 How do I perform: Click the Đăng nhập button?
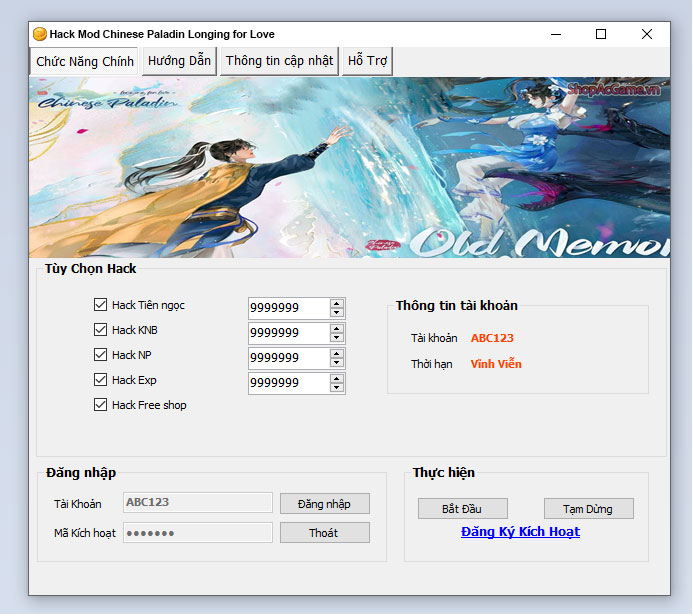325,504
